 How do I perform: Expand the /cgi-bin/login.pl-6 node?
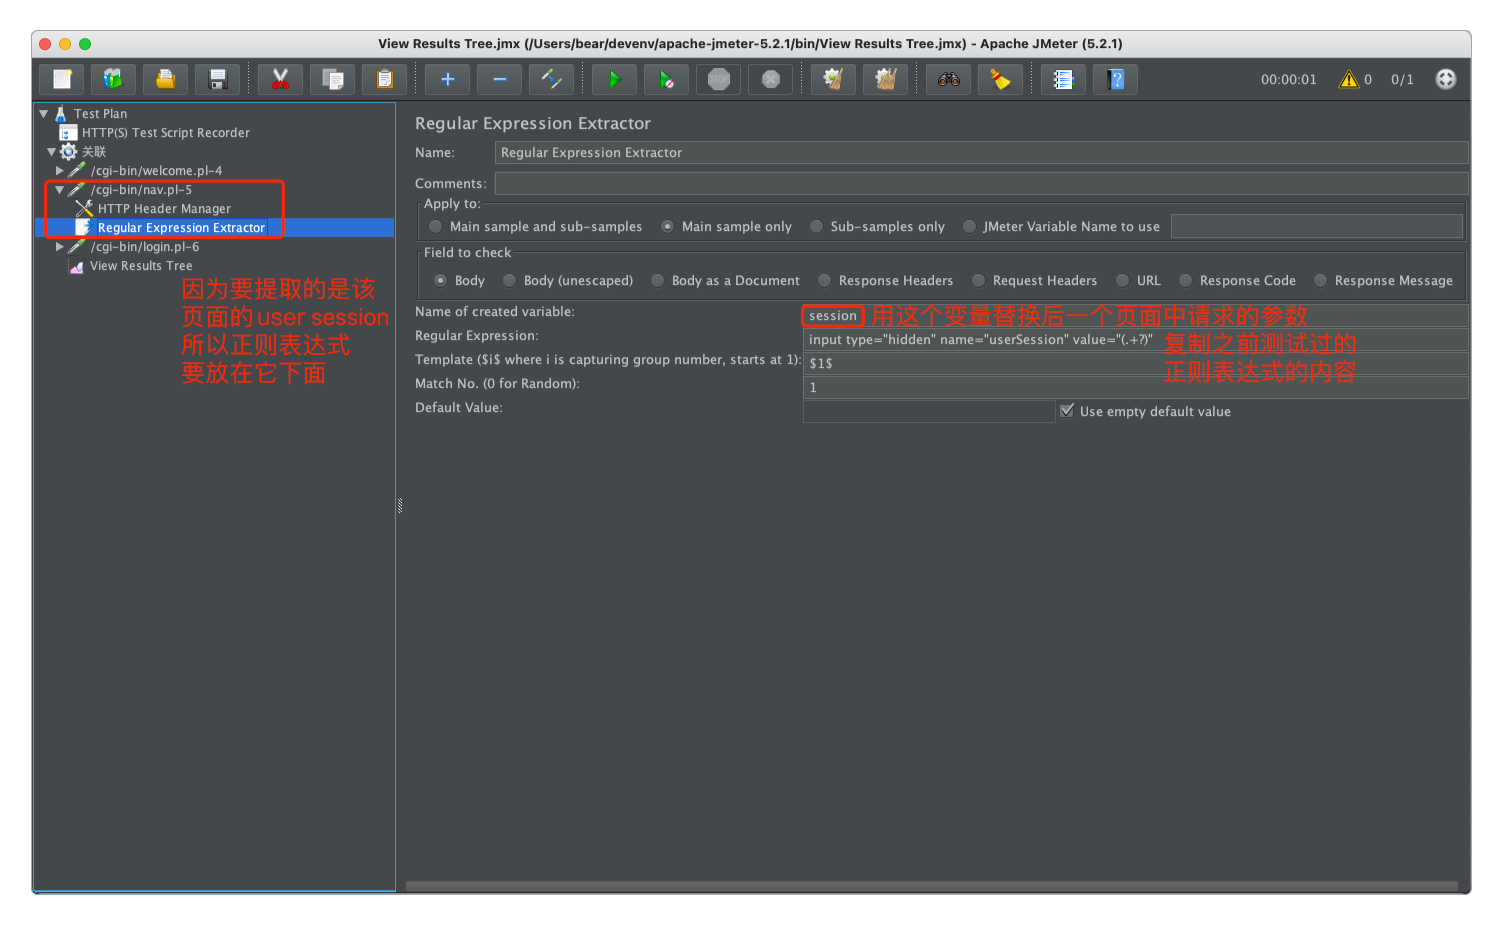point(59,247)
